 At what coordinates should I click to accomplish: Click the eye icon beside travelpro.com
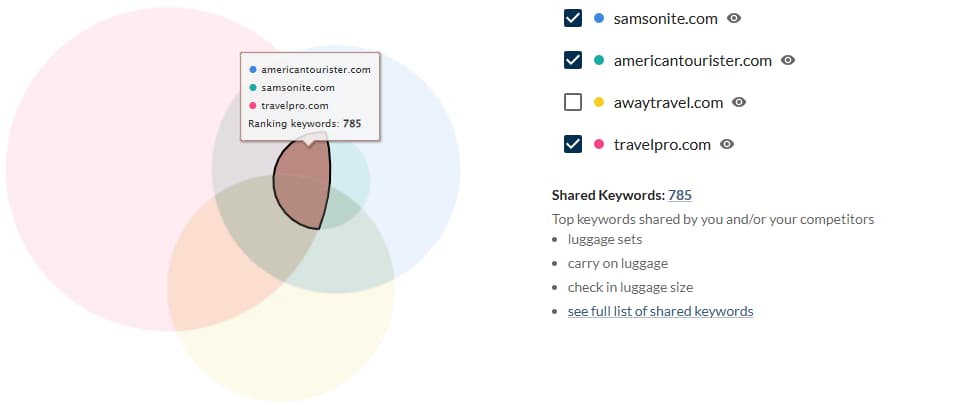727,144
